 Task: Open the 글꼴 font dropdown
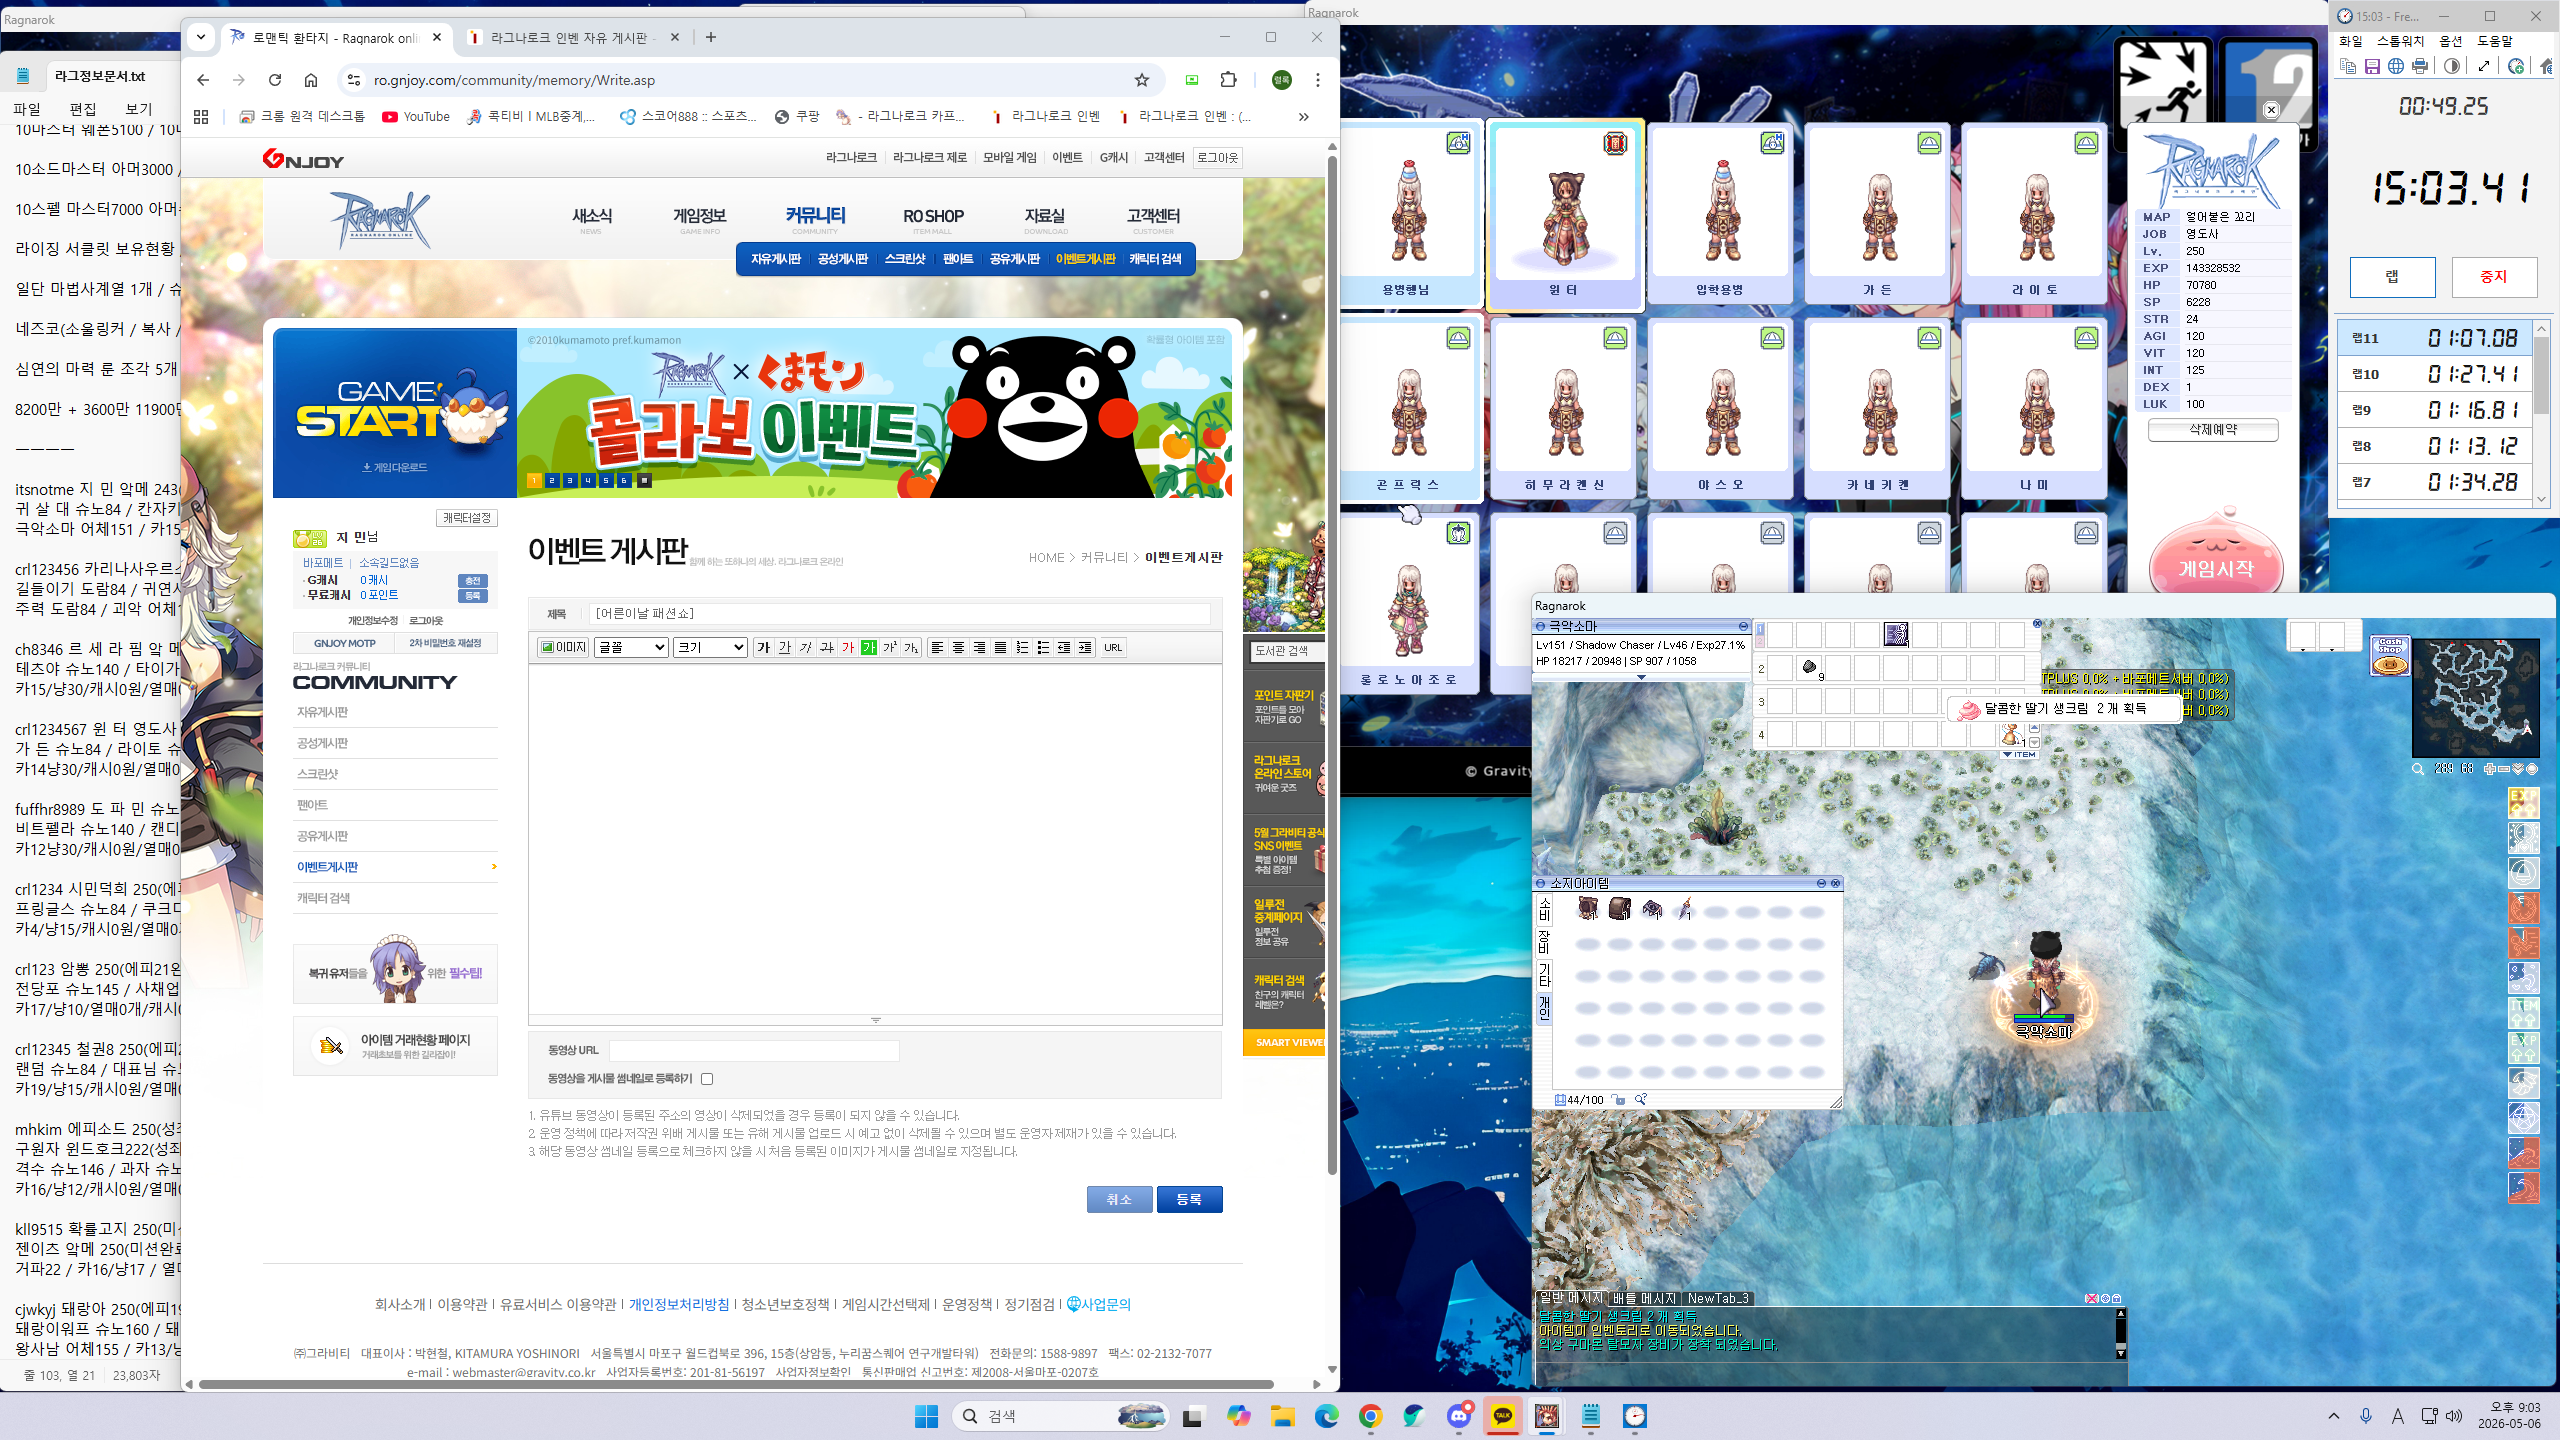pyautogui.click(x=631, y=648)
